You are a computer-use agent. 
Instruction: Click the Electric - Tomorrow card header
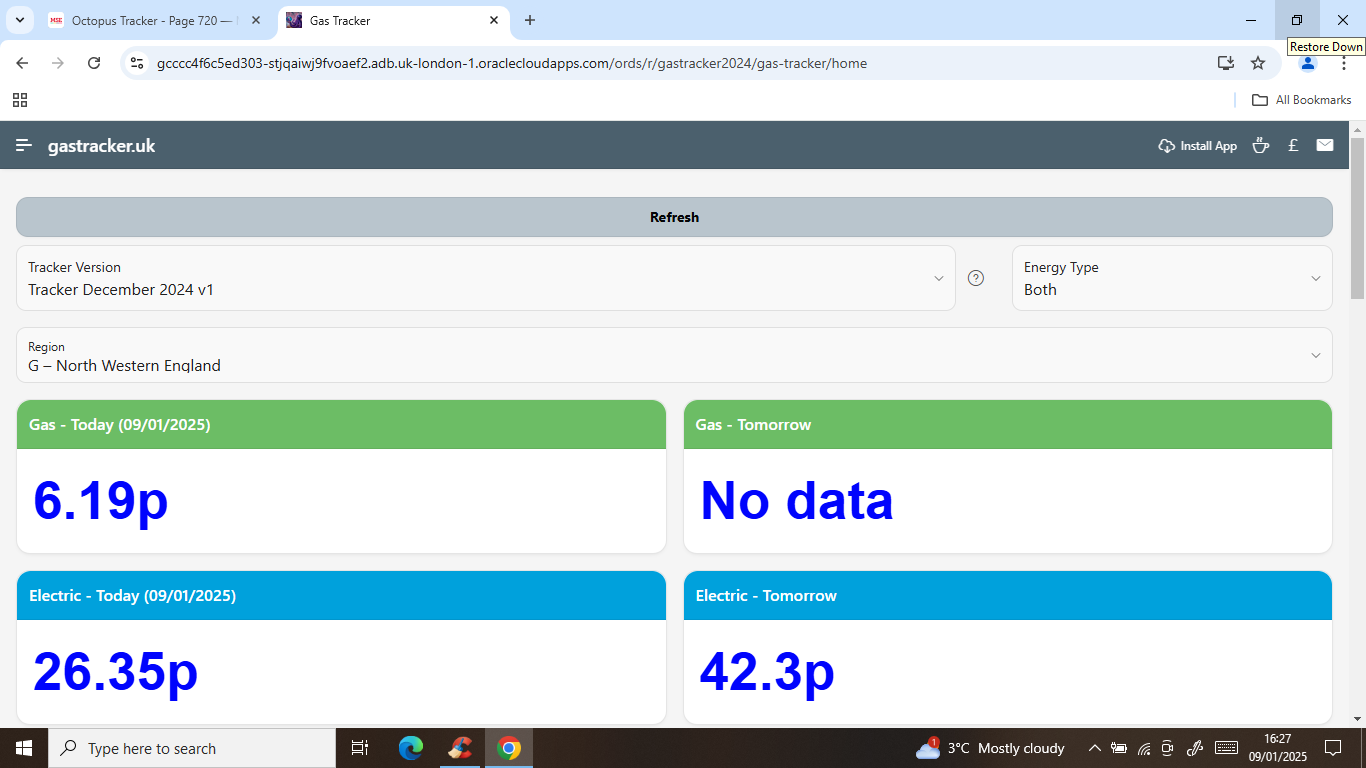pos(1008,596)
